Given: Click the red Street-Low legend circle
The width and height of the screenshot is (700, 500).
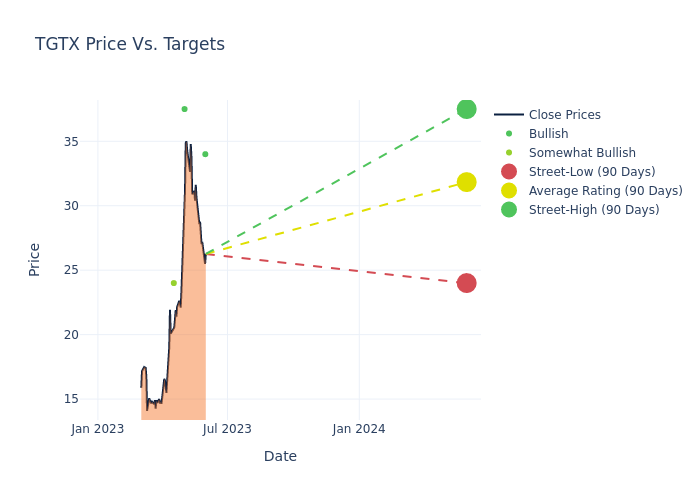Looking at the screenshot, I should tap(509, 172).
